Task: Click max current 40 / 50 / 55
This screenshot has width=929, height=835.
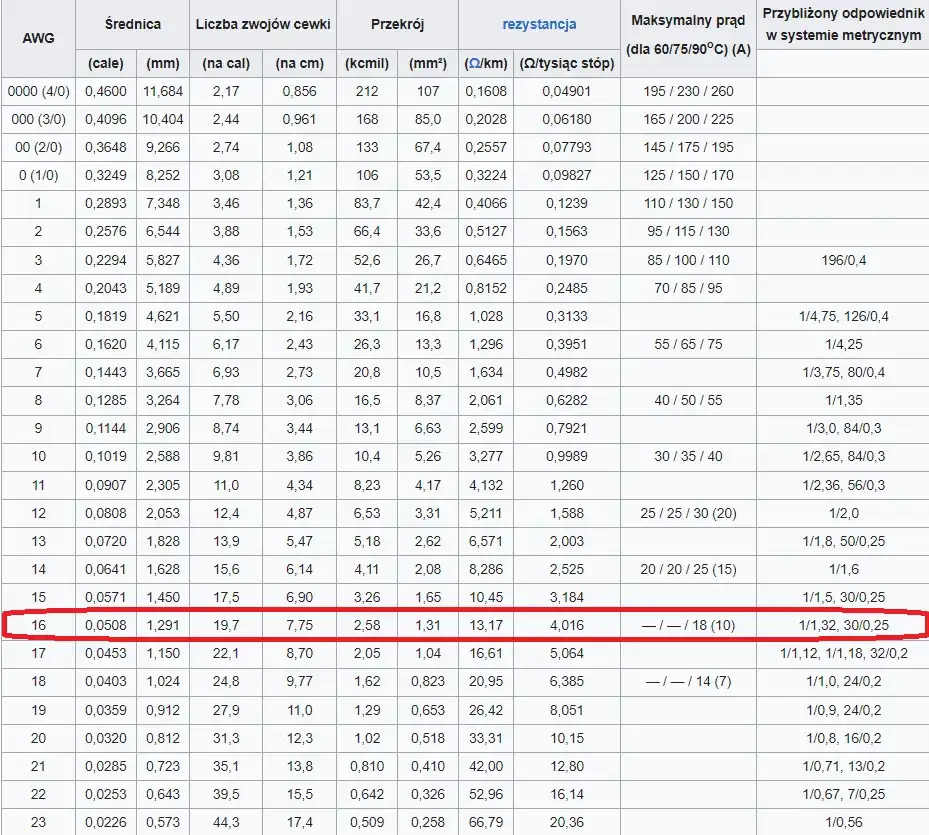Action: 688,400
